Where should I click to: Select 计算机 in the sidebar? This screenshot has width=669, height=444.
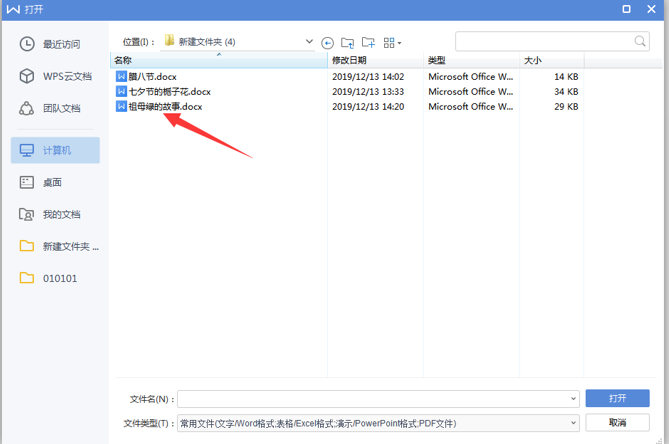point(55,150)
